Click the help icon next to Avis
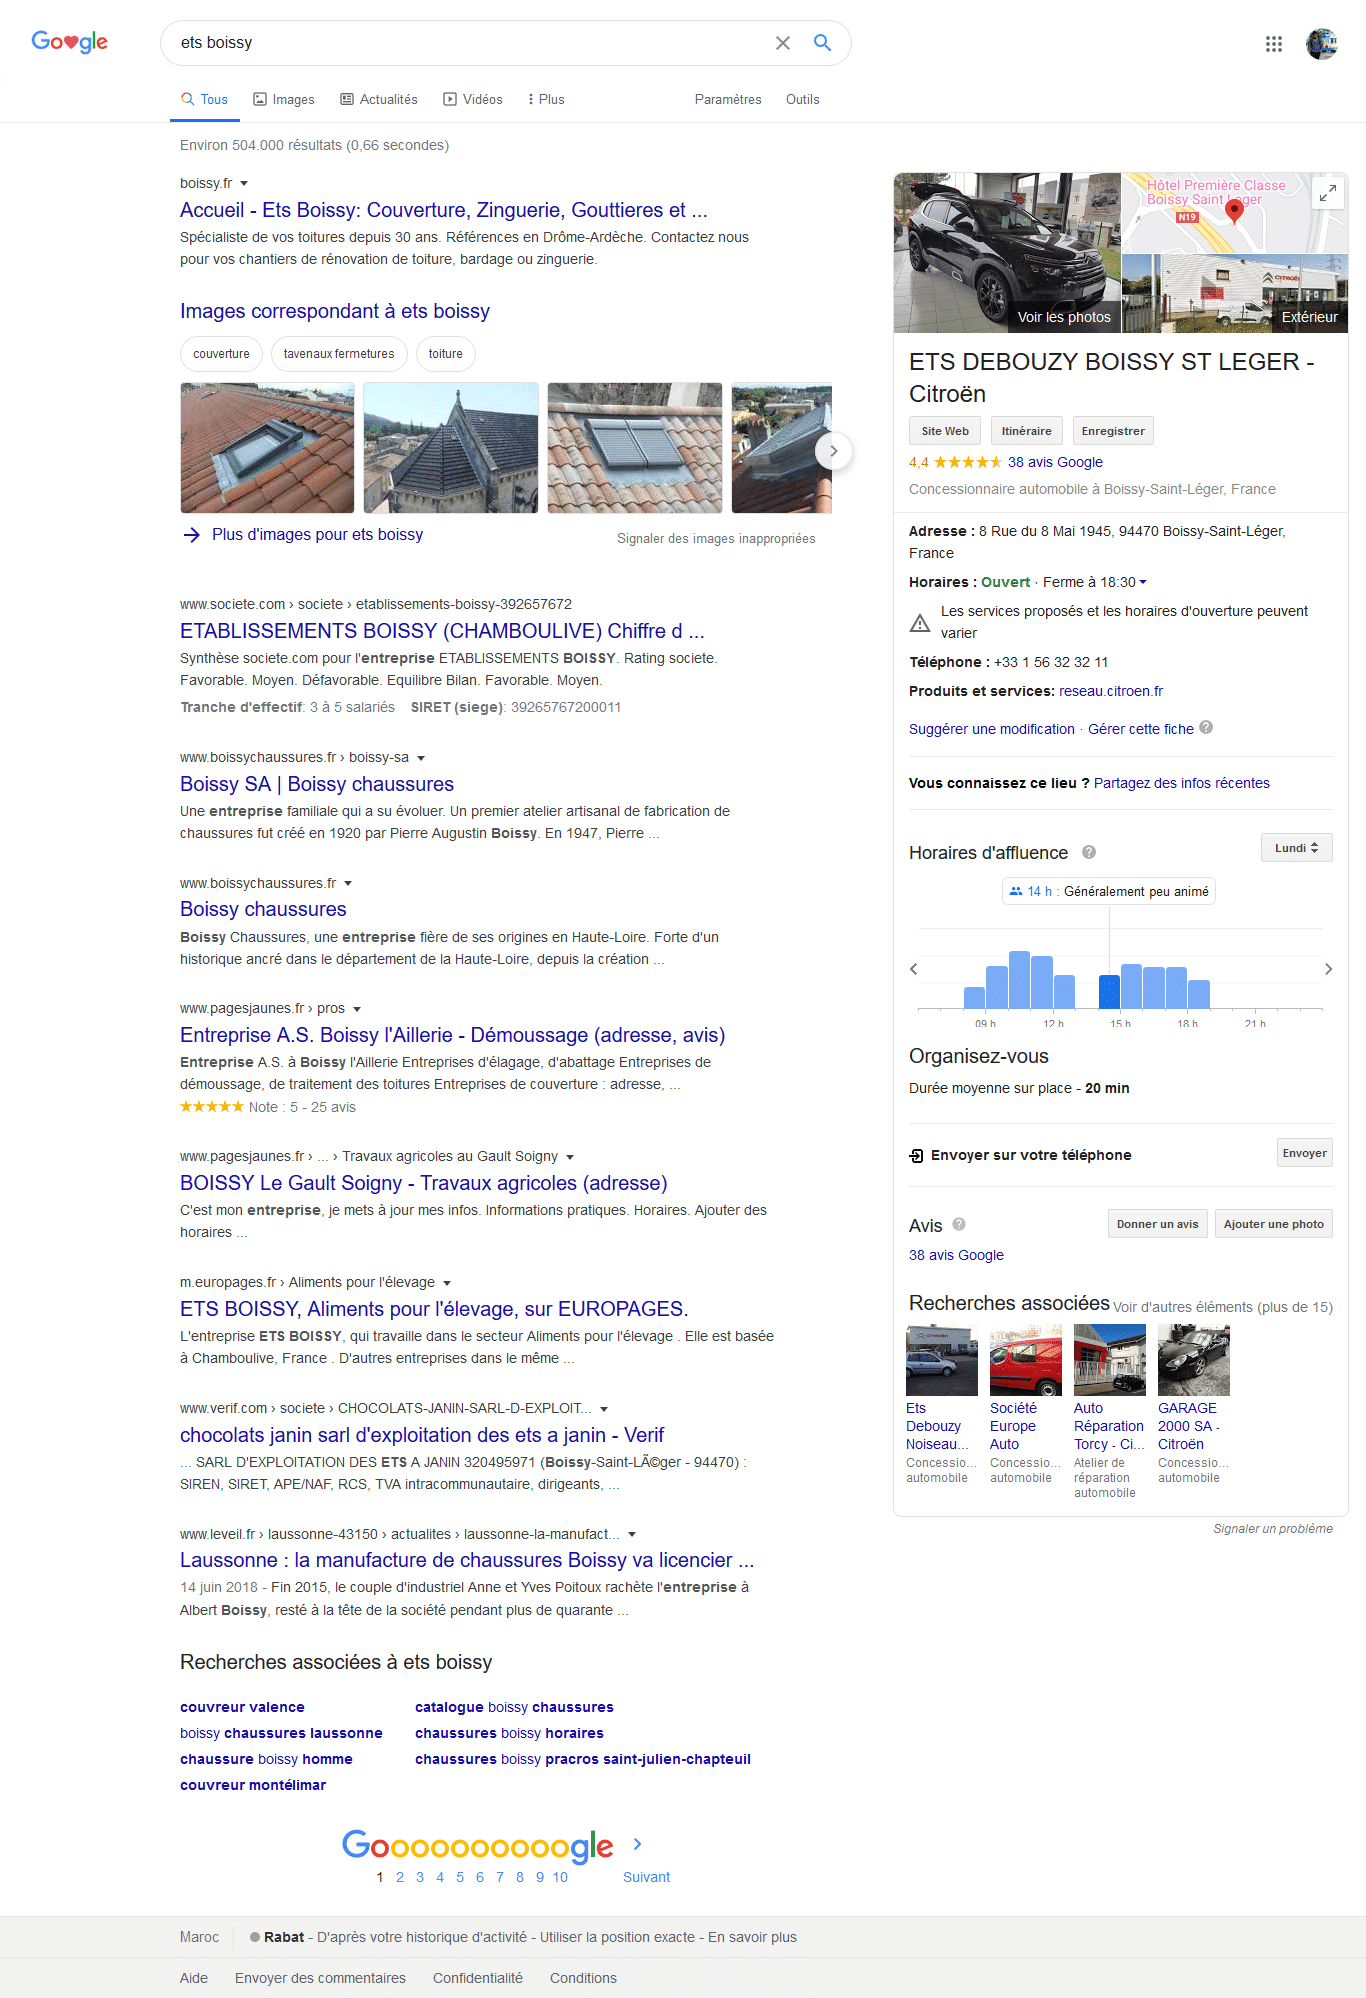Screen dimensions: 1366x1998 pyautogui.click(x=959, y=1224)
